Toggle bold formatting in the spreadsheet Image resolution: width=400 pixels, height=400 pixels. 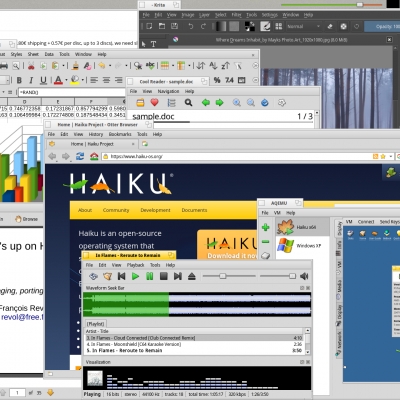click(x=19, y=80)
